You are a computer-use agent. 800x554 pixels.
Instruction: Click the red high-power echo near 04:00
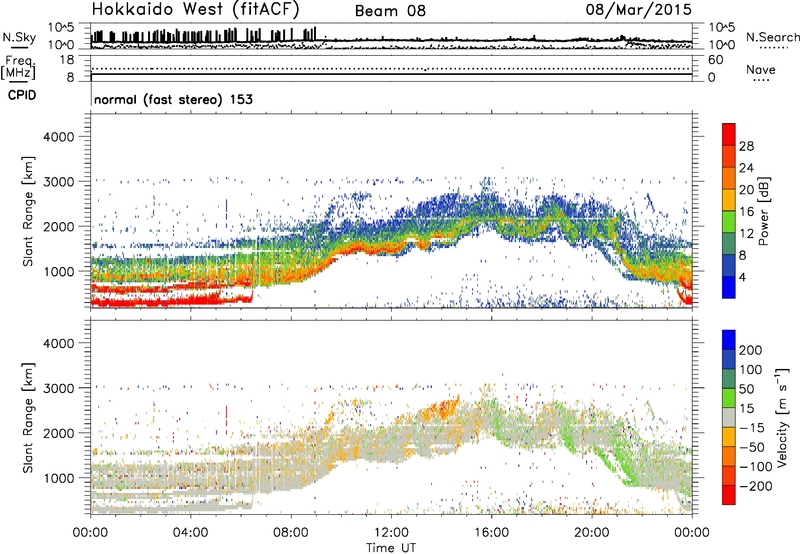(189, 300)
